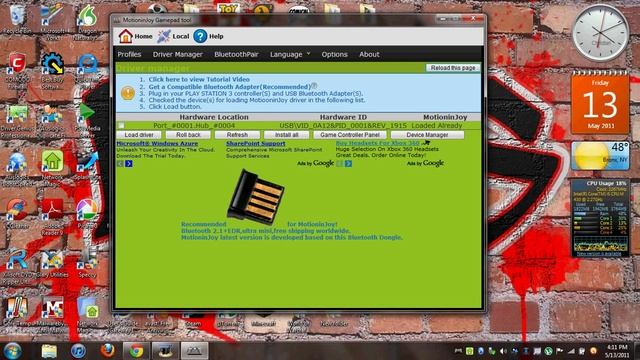This screenshot has height=360, width=640.
Task: Click the first ad block's next arrow
Action: point(129,164)
